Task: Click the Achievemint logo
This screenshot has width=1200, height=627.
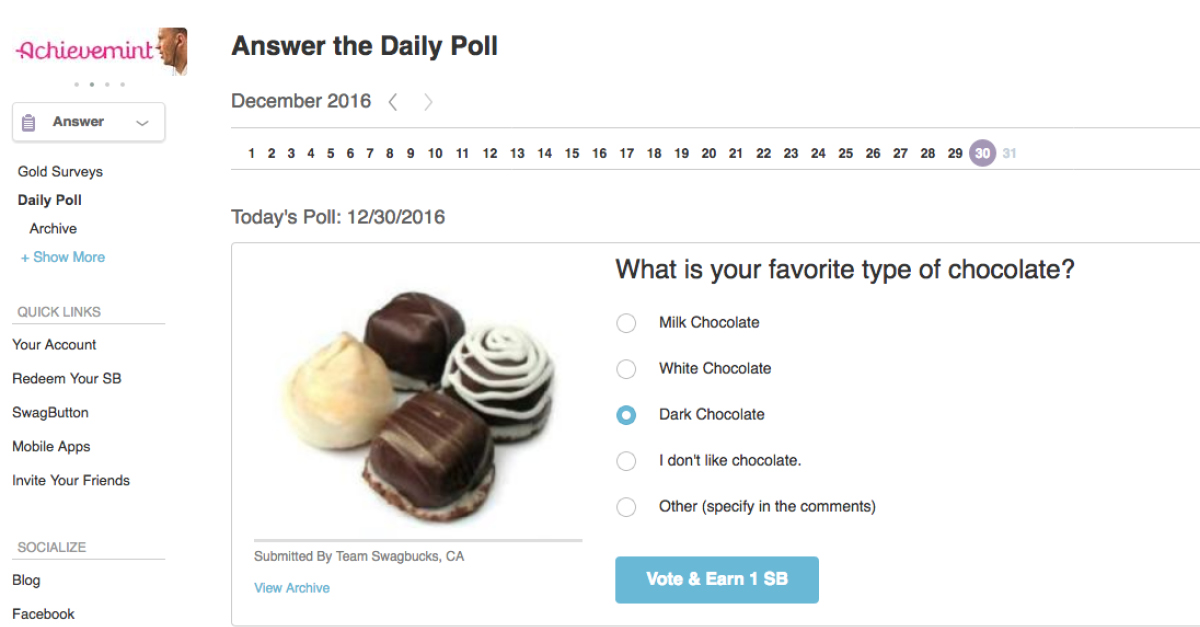Action: click(84, 51)
